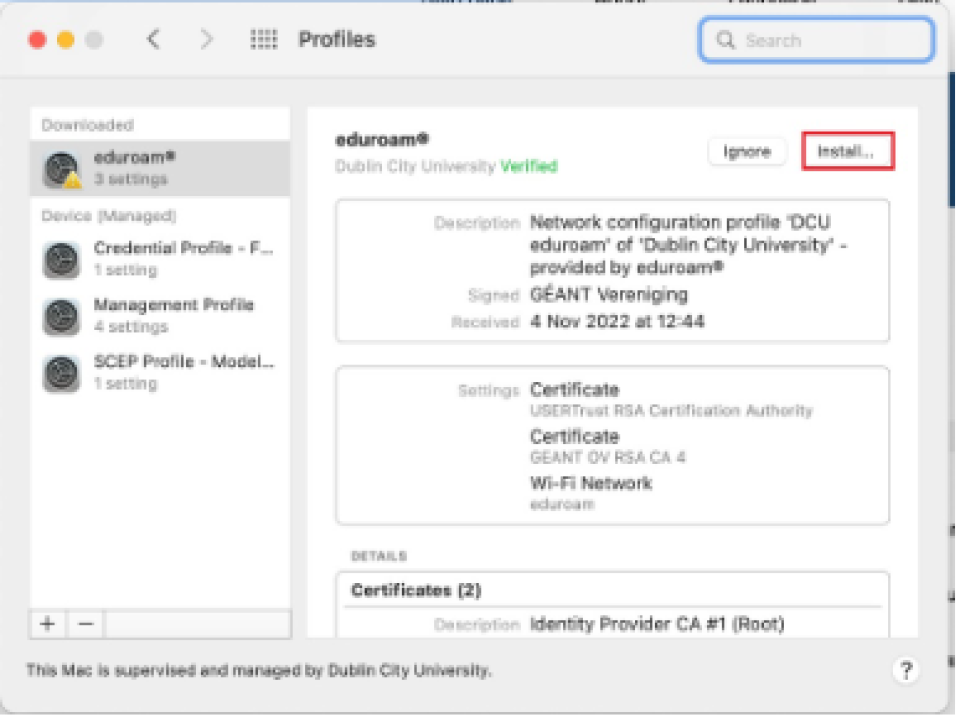Go forward with the right chevron

(206, 40)
